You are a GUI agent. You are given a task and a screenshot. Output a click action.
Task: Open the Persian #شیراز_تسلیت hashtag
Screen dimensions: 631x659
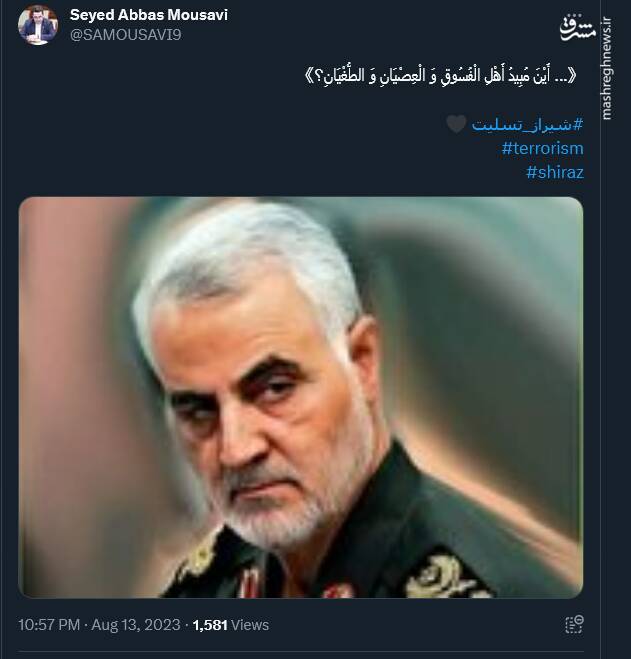pyautogui.click(x=527, y=124)
